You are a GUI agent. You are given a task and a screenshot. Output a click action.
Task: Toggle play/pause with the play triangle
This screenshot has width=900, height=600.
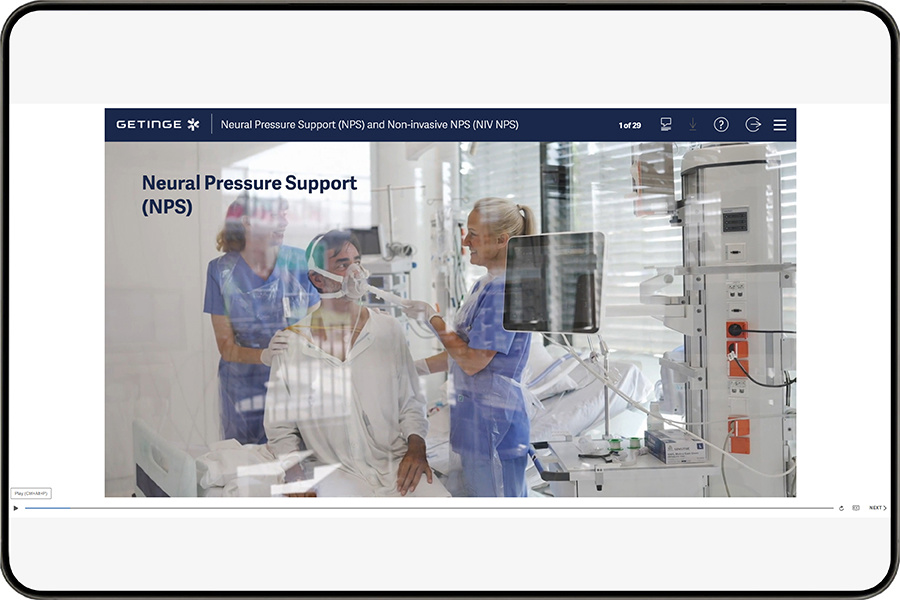pyautogui.click(x=16, y=508)
